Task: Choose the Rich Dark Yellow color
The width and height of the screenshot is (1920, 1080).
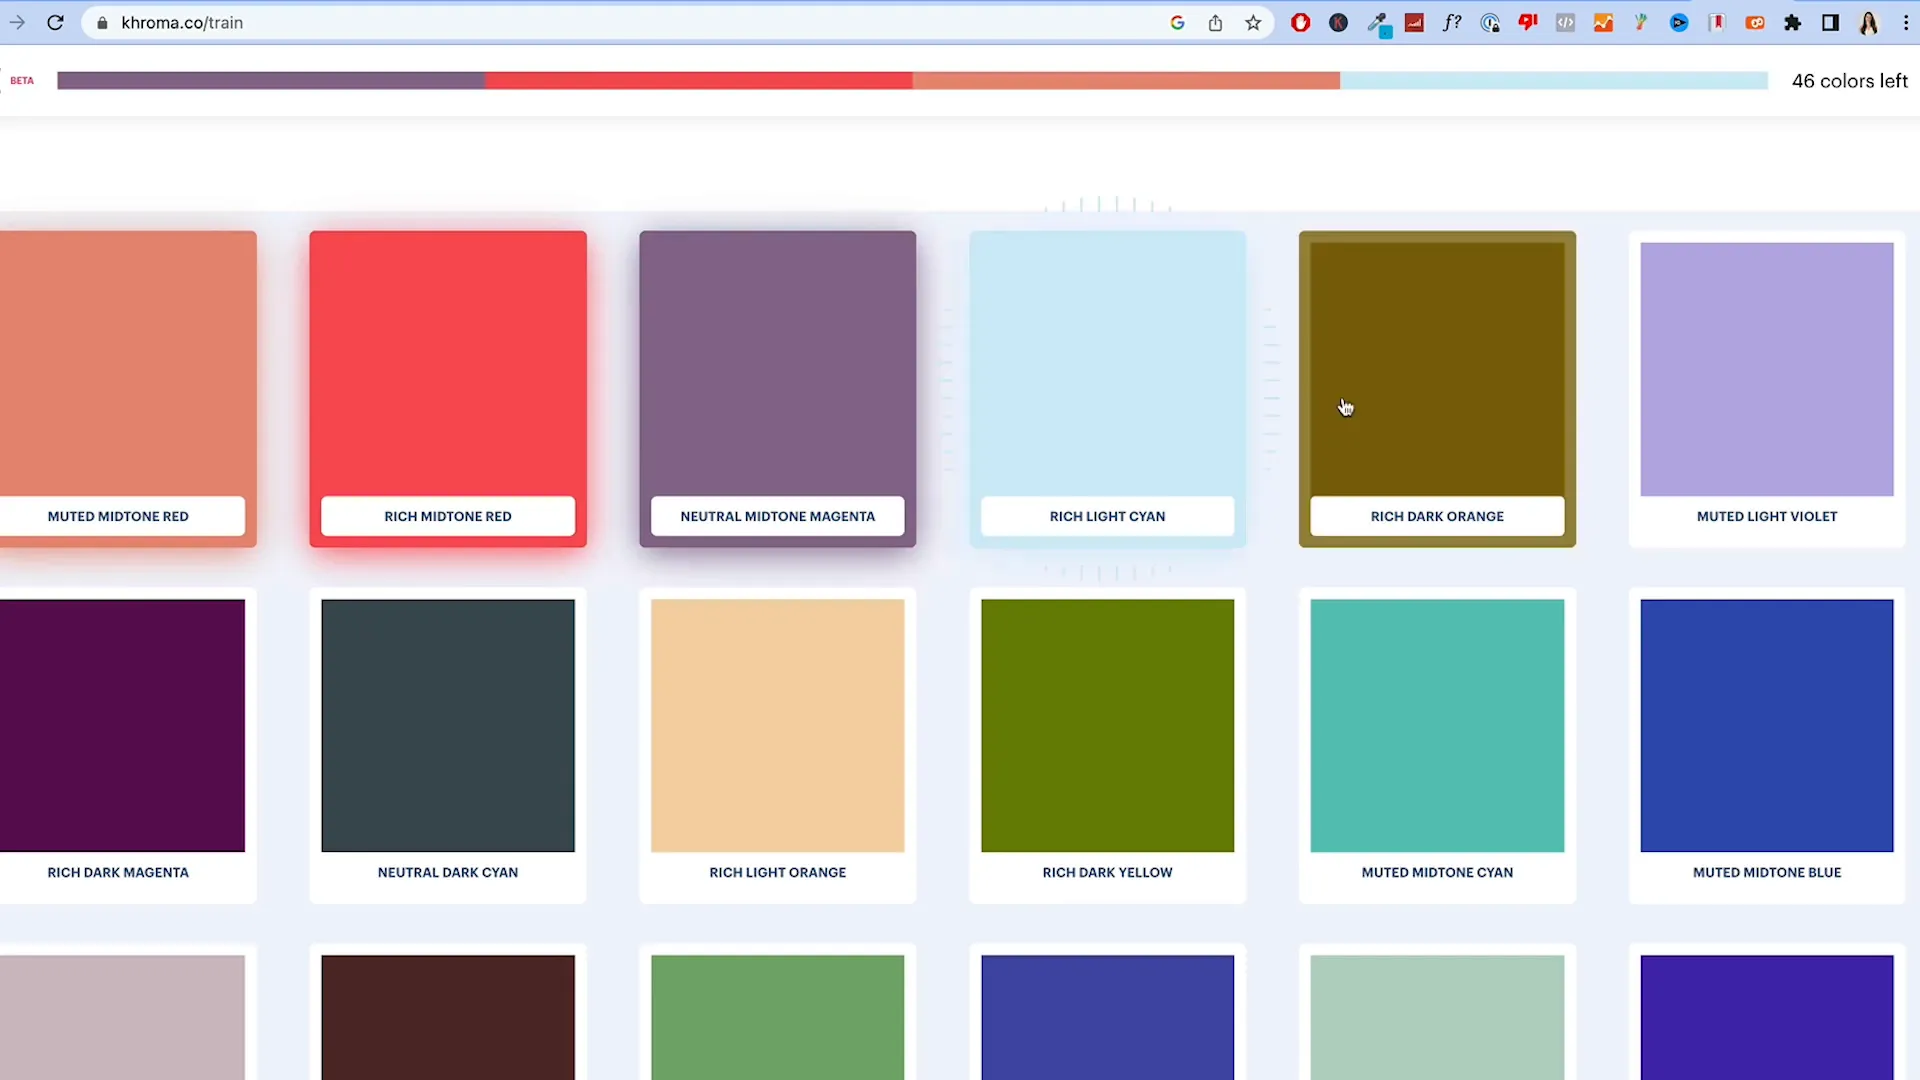Action: coord(1107,725)
